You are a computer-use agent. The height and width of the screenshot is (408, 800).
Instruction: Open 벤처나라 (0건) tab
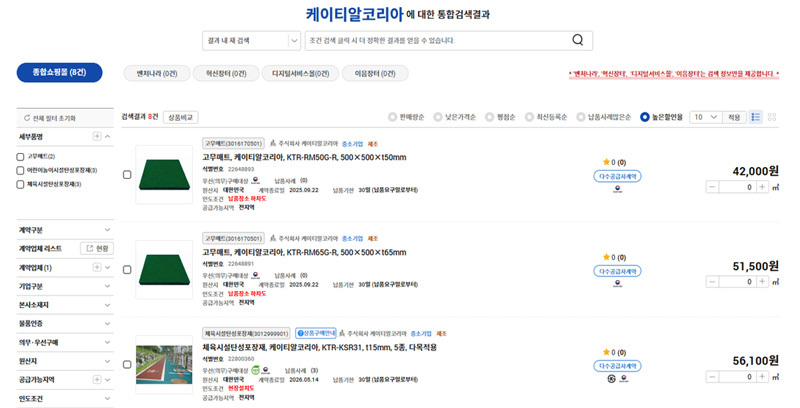(x=157, y=73)
